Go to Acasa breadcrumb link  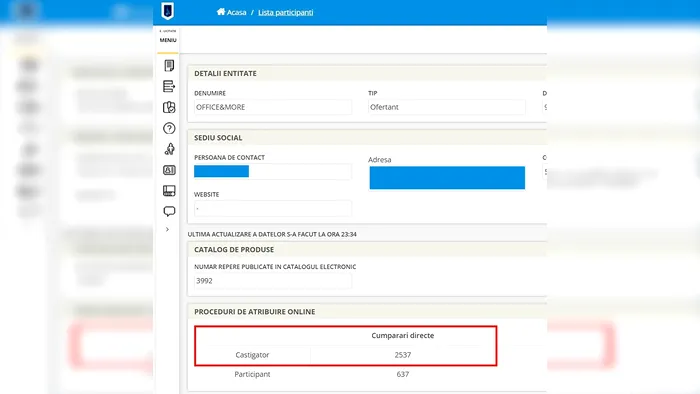click(237, 12)
